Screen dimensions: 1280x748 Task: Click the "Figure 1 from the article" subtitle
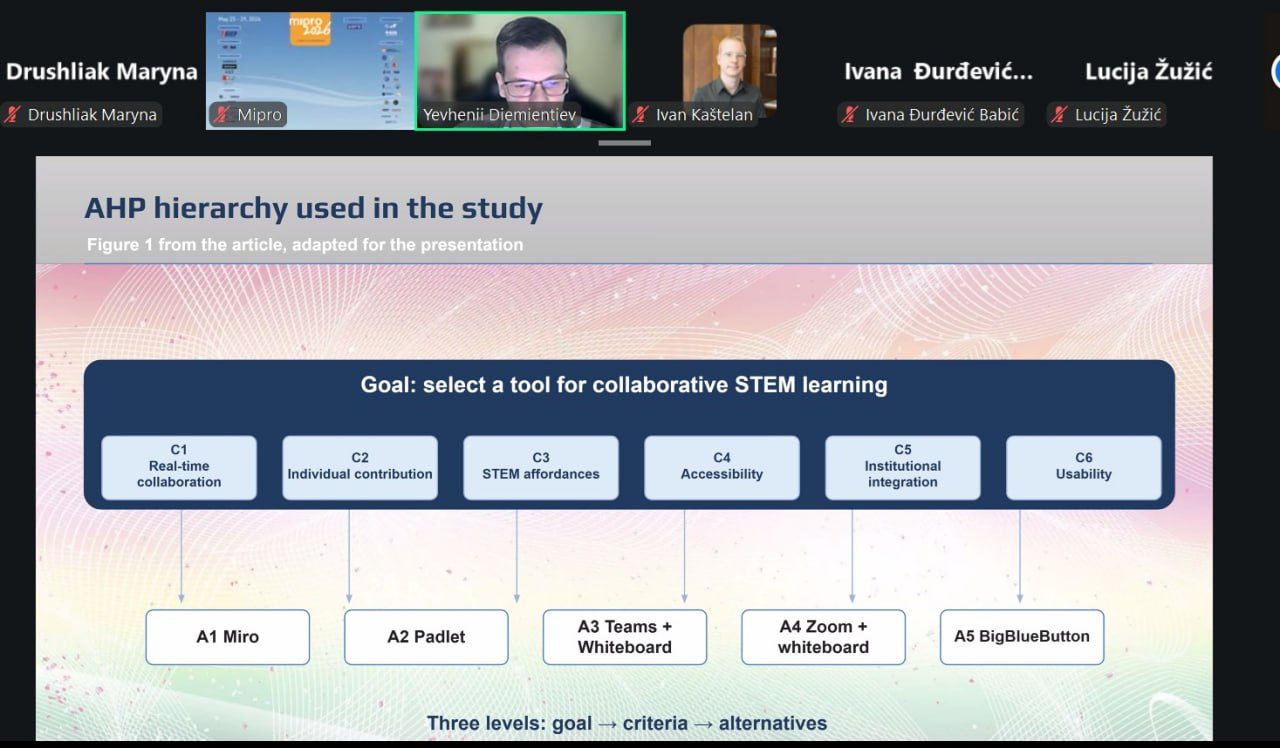(x=305, y=244)
